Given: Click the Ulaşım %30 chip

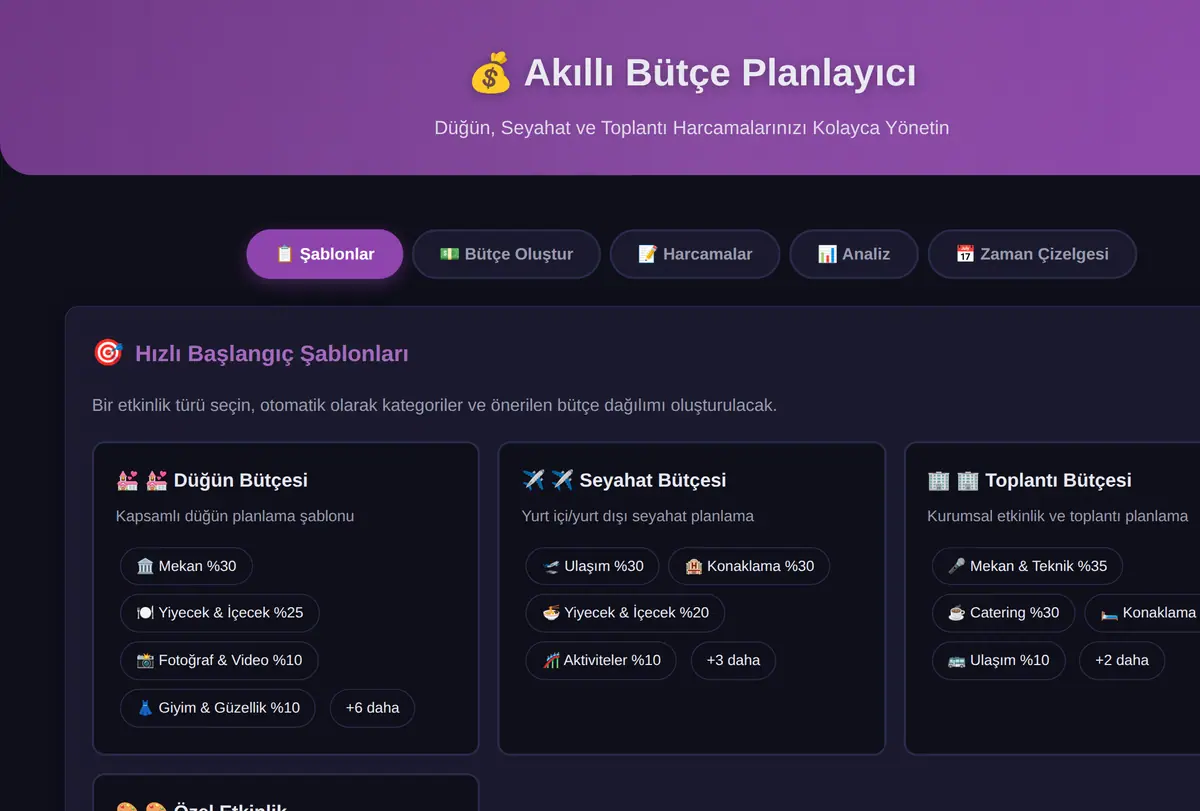Looking at the screenshot, I should point(592,566).
